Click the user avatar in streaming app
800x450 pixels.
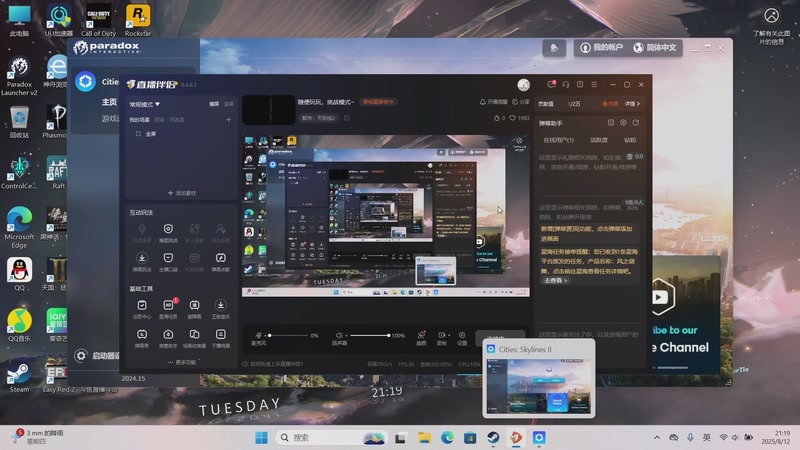[523, 85]
